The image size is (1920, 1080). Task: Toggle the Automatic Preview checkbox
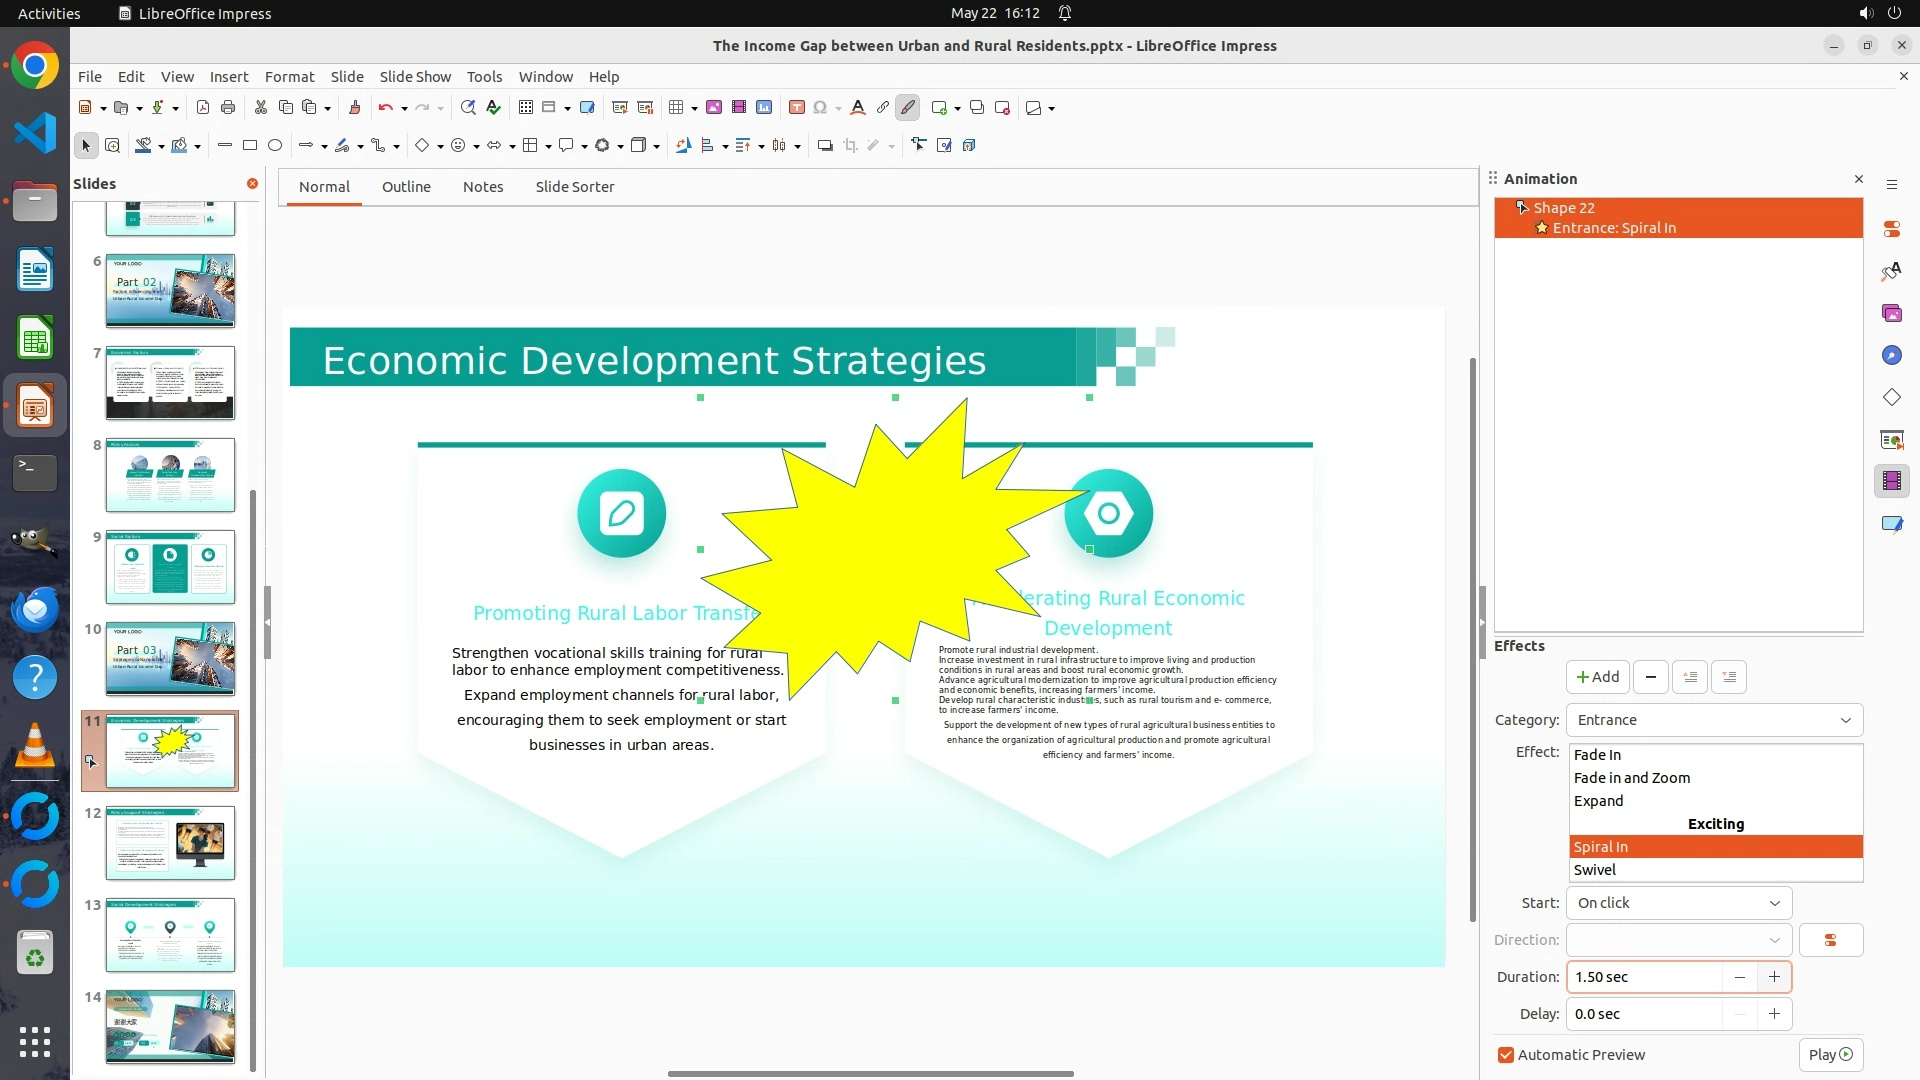pyautogui.click(x=1506, y=1055)
